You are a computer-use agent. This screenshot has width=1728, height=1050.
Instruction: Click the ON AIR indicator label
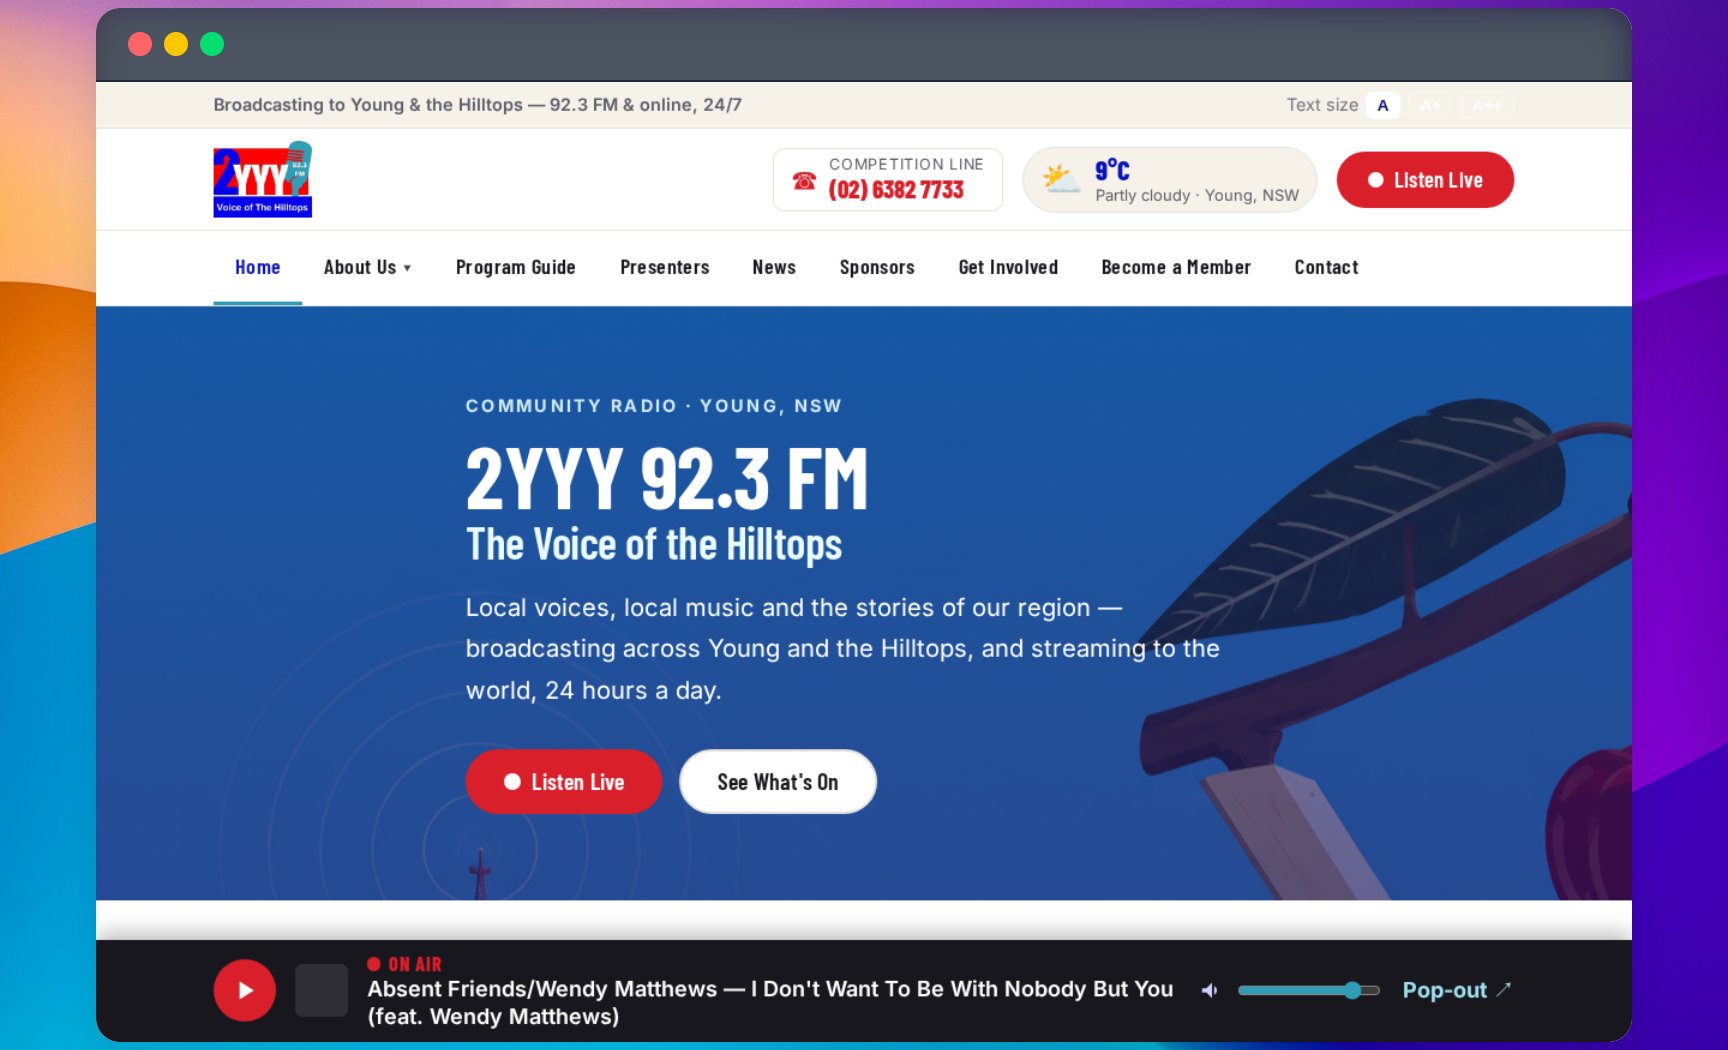405,964
